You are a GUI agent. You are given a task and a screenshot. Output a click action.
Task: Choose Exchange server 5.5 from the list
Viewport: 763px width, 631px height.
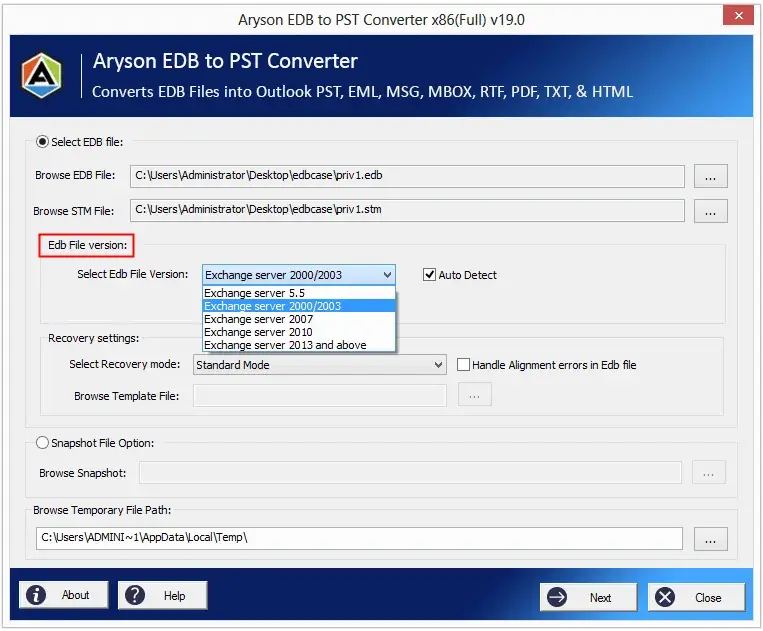tap(299, 293)
